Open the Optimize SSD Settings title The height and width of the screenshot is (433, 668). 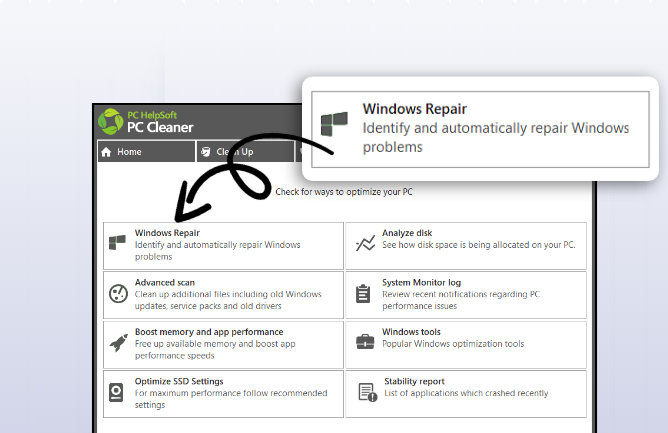coord(179,381)
